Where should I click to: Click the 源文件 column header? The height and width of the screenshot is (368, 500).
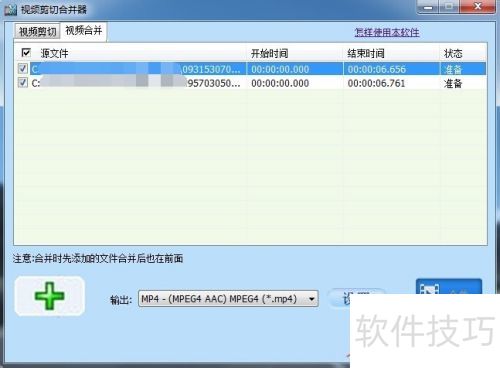click(x=54, y=53)
